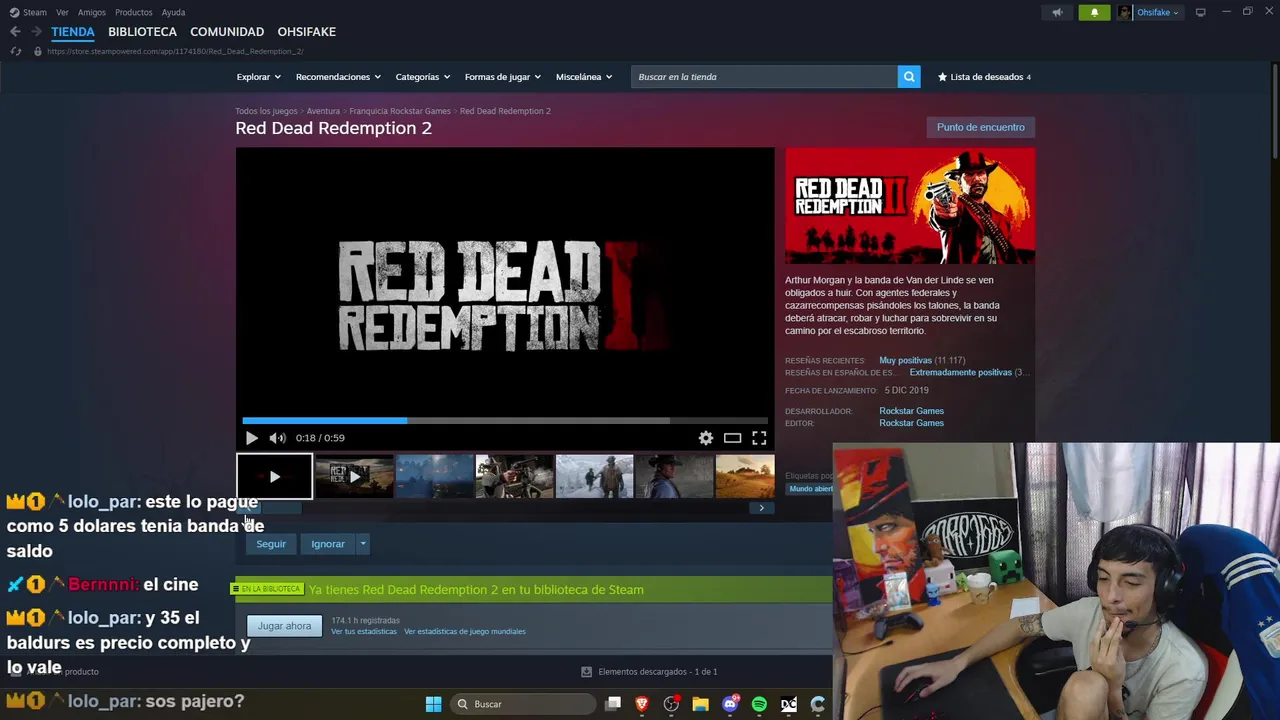Mute the trailer volume

pos(277,438)
